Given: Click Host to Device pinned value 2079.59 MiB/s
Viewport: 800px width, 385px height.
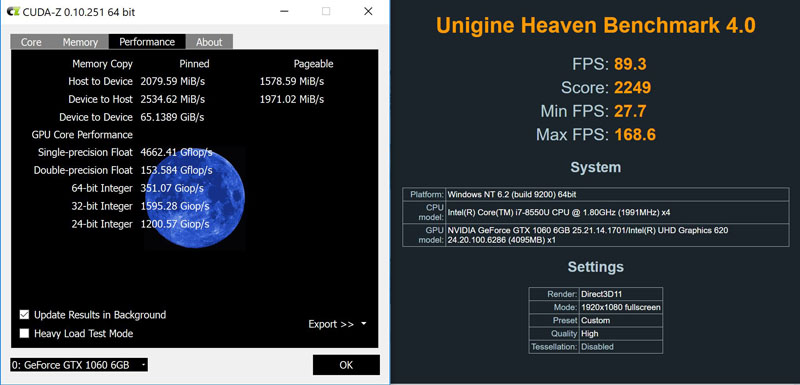Looking at the screenshot, I should pos(172,82).
